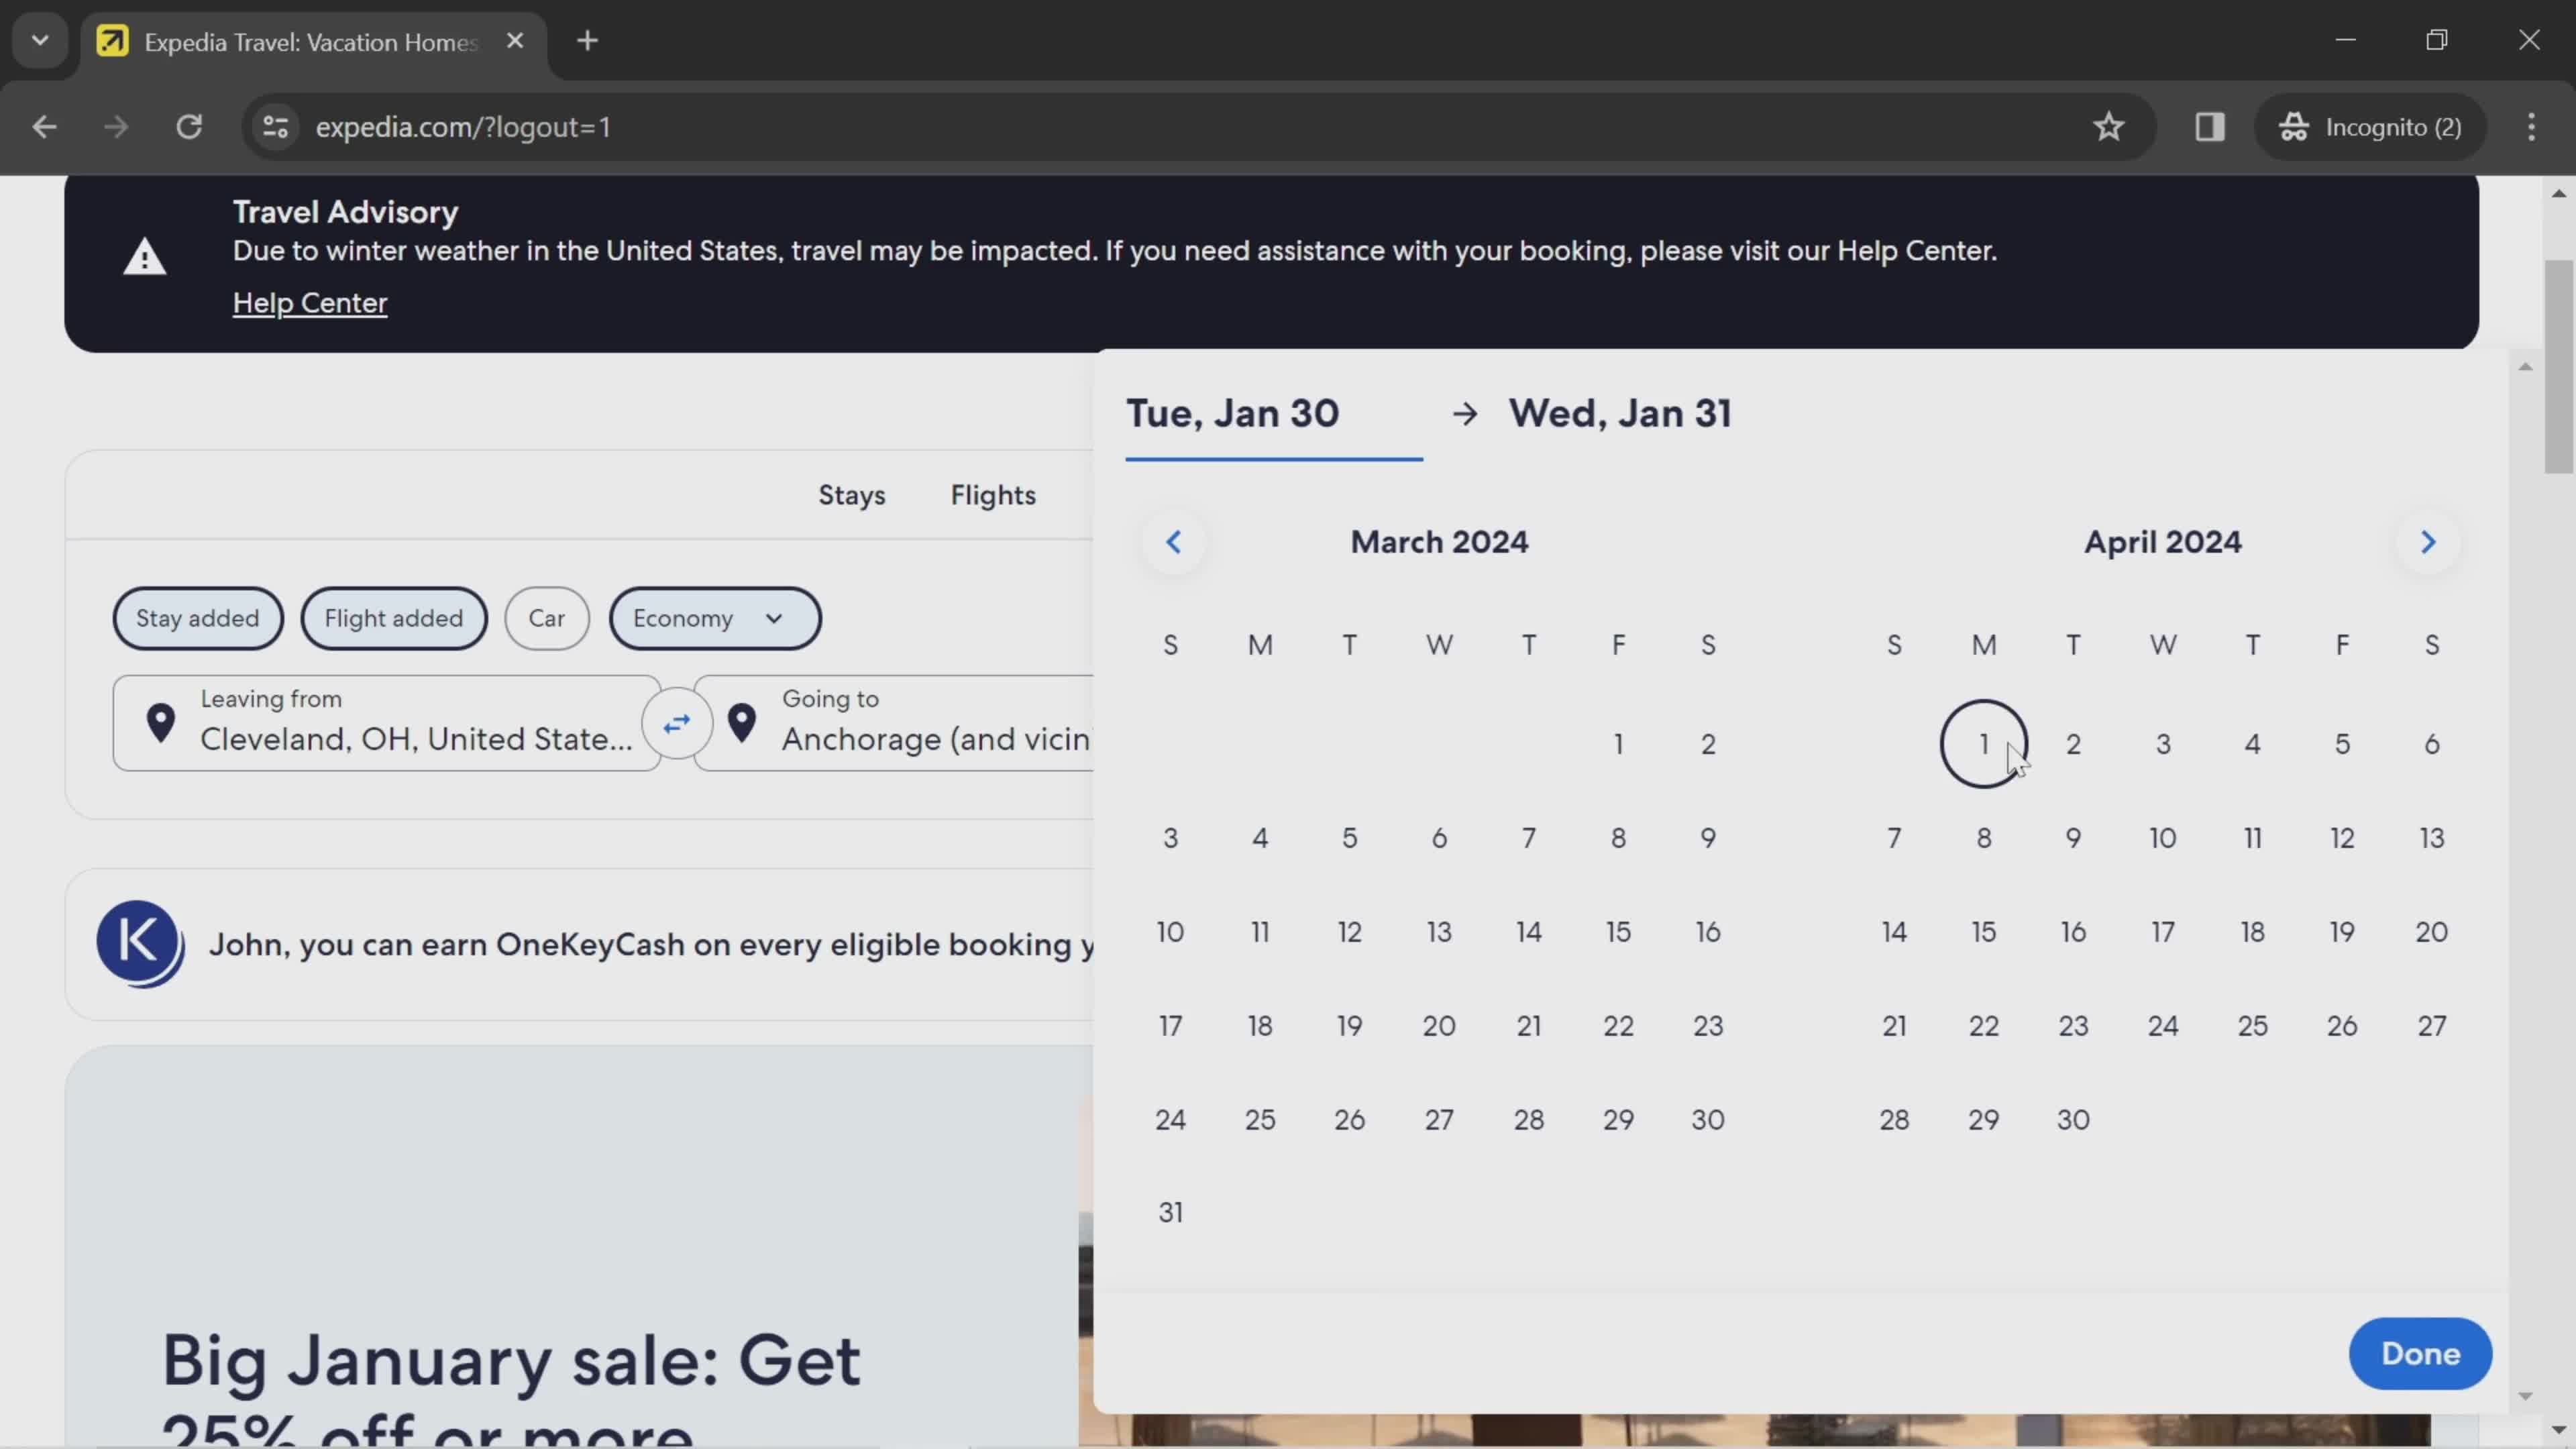Screen dimensions: 2576x1449
Task: Pick April 1 in the calendar
Action: (1984, 744)
